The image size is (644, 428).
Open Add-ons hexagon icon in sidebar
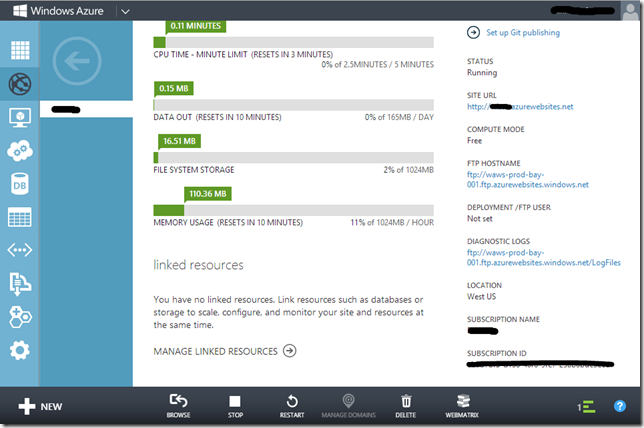pos(20,317)
